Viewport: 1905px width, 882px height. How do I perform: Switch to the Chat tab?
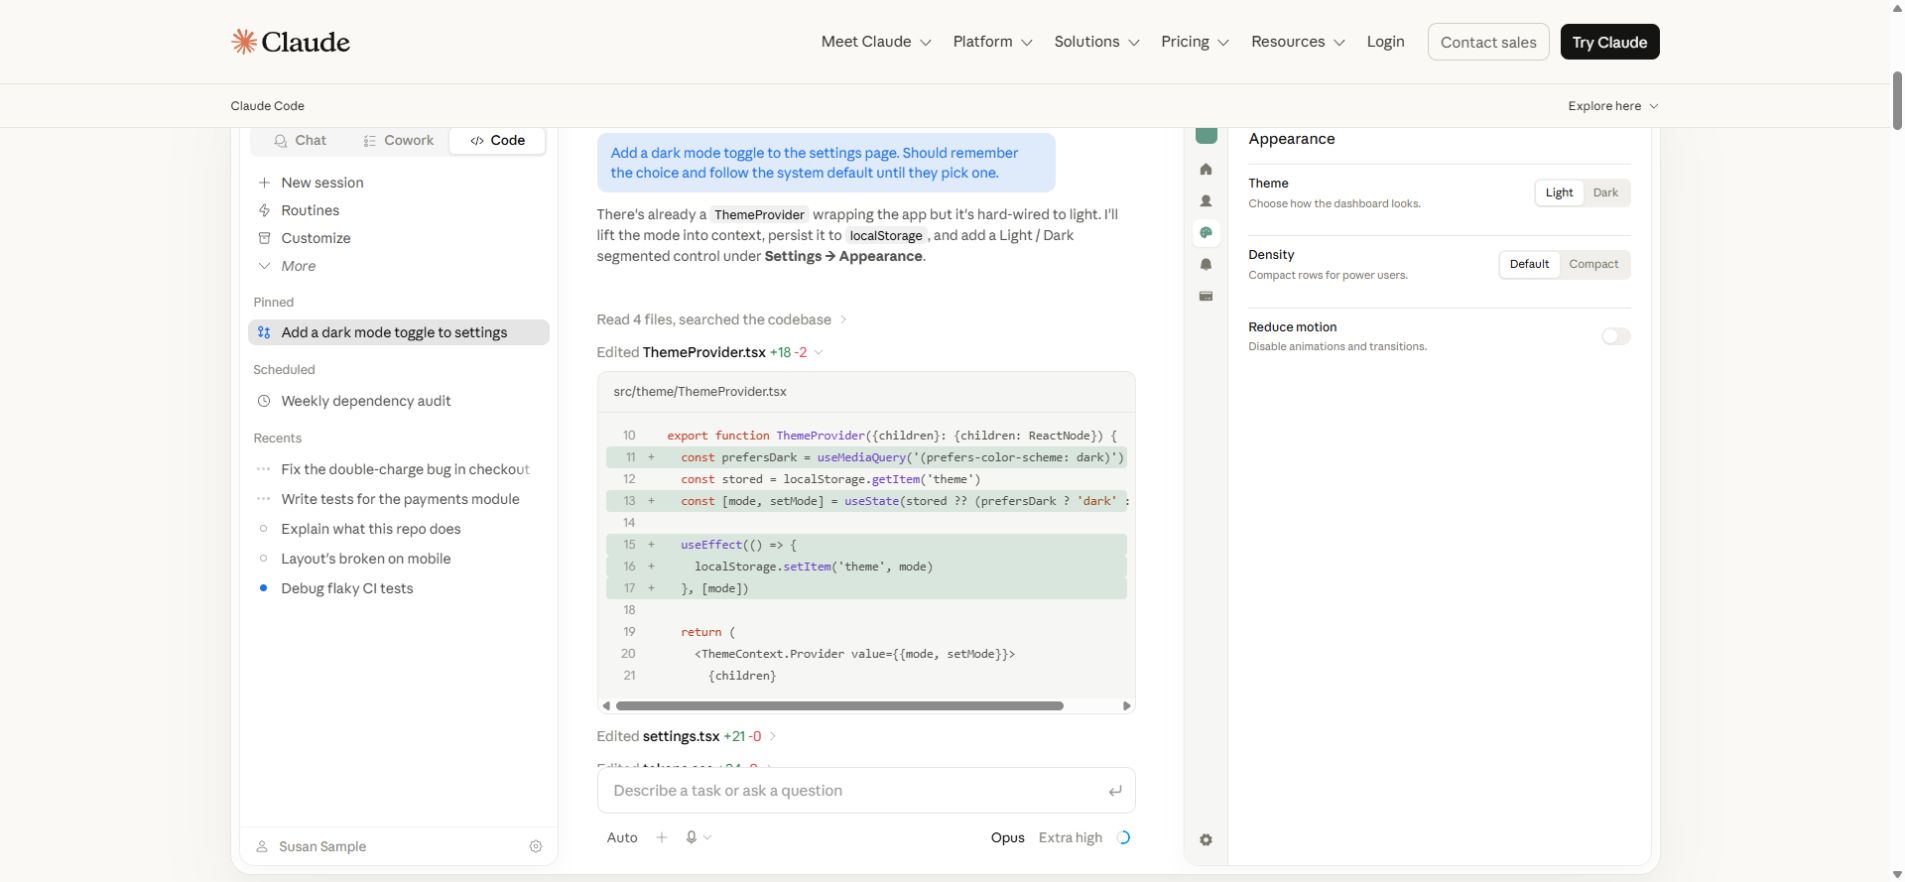(x=300, y=141)
